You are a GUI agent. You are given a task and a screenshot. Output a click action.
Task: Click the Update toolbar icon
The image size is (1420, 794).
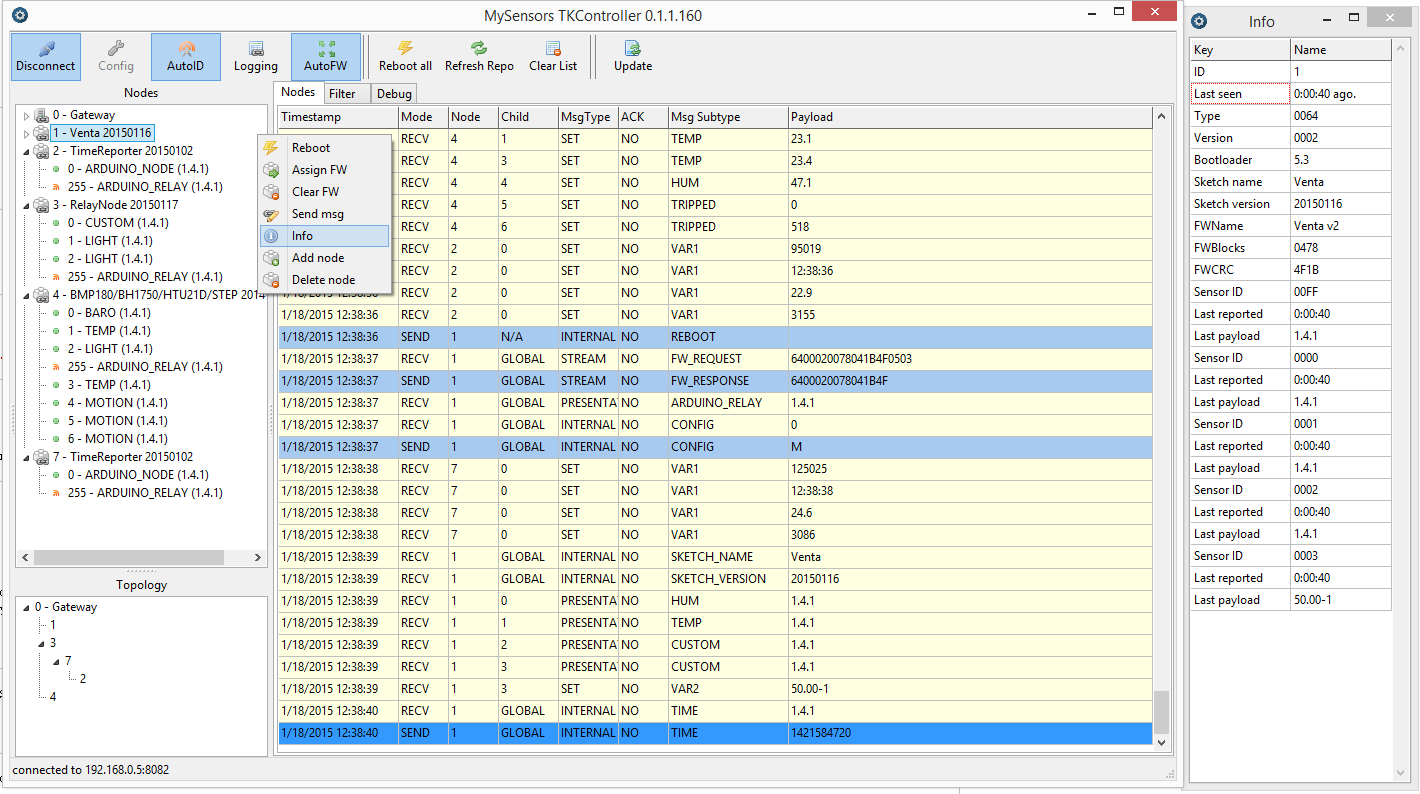point(632,48)
